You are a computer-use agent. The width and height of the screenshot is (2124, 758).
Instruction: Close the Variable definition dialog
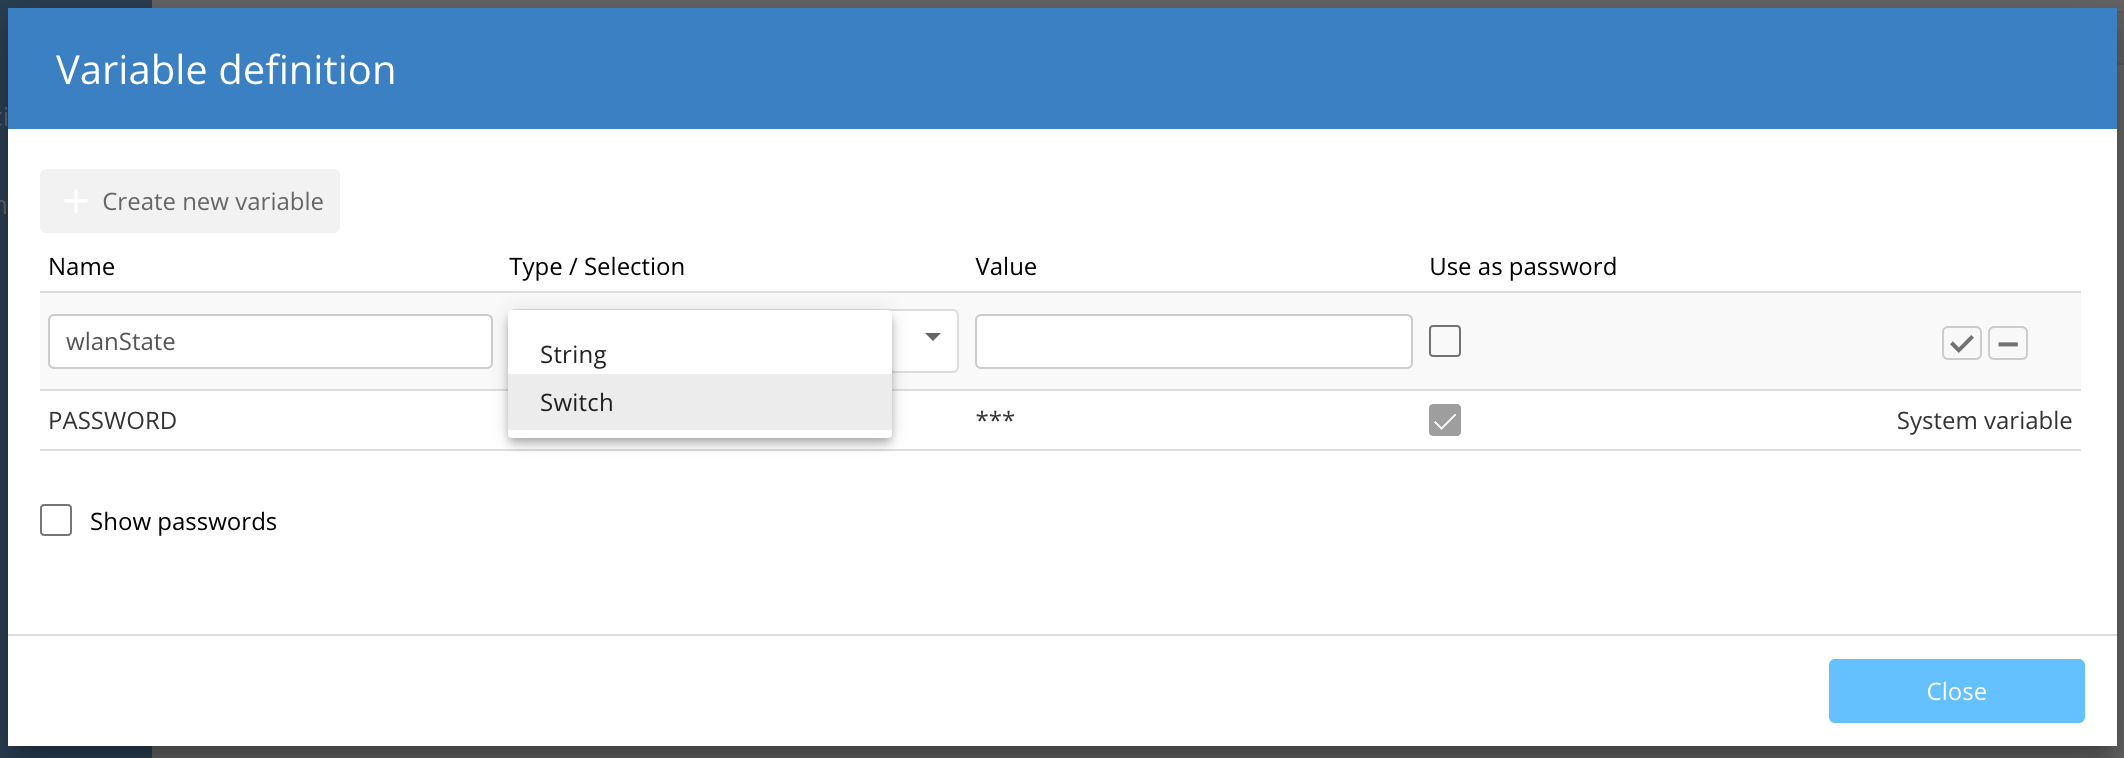click(1955, 691)
